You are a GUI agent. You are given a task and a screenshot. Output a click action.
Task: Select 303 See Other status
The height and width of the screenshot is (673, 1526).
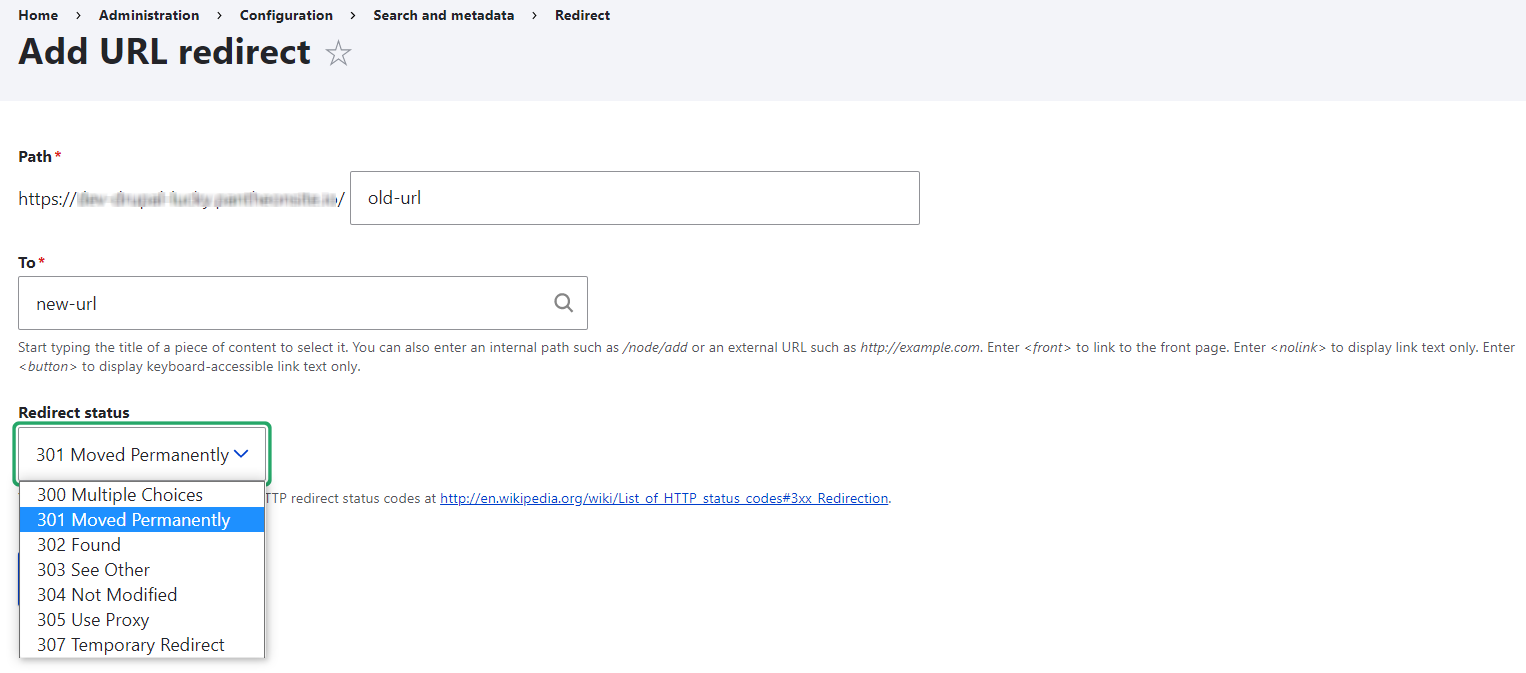click(94, 570)
